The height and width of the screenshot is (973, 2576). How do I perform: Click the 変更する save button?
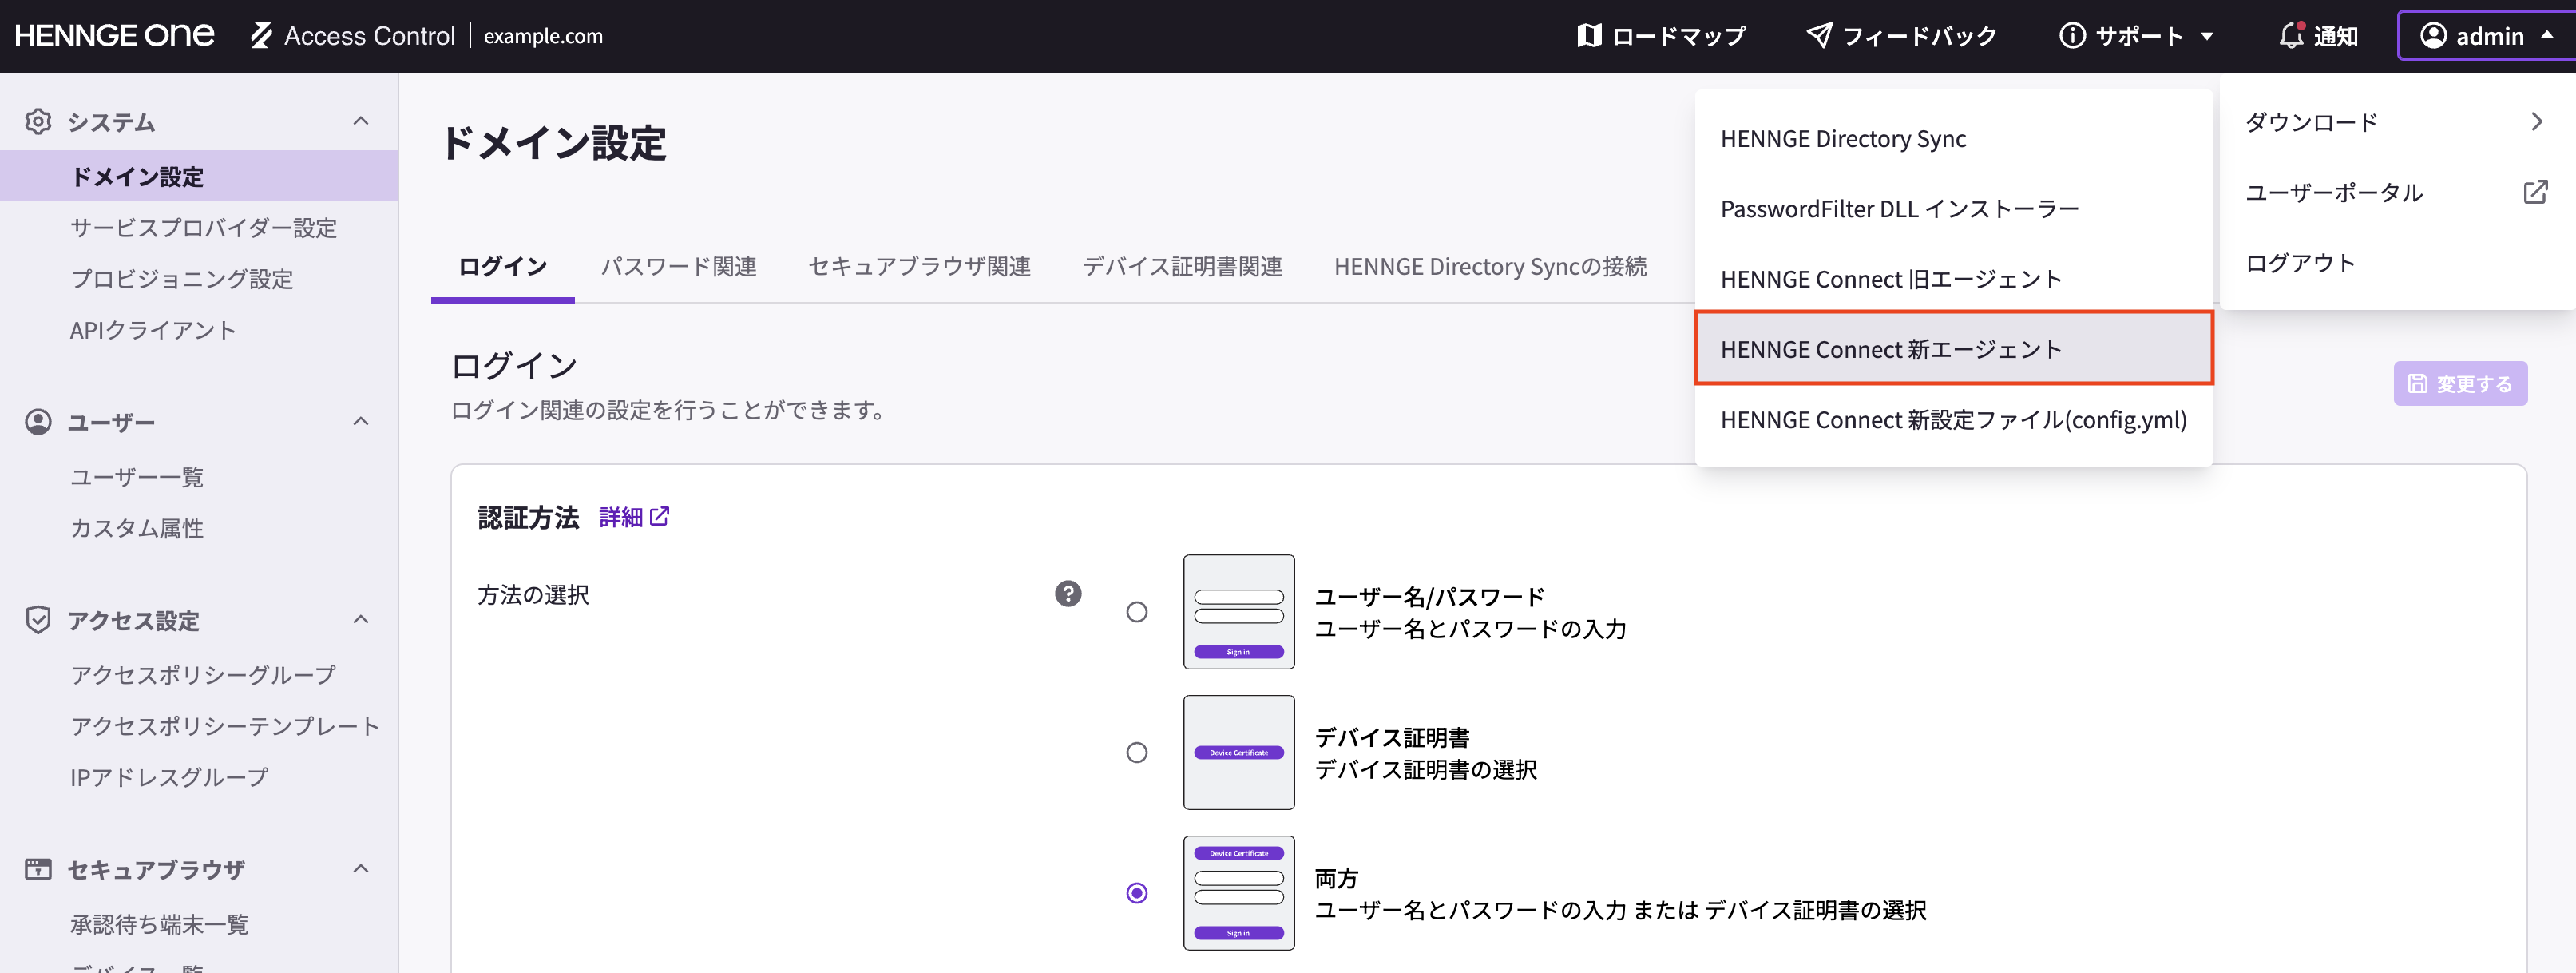2460,382
